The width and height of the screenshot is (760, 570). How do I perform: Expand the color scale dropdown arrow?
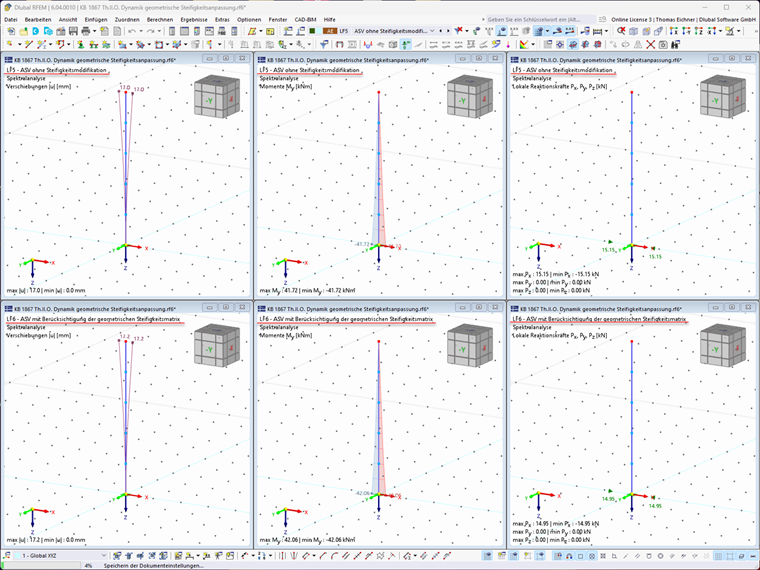click(x=533, y=45)
